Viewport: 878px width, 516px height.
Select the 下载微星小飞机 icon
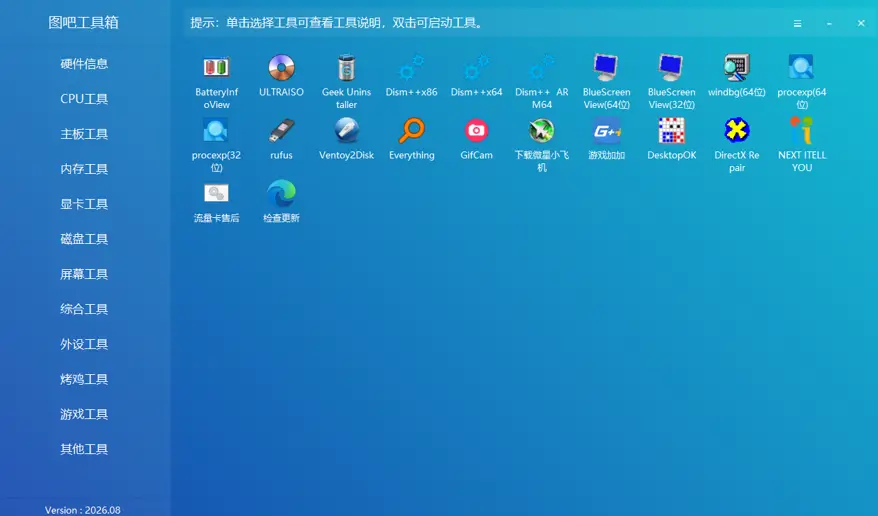(541, 130)
